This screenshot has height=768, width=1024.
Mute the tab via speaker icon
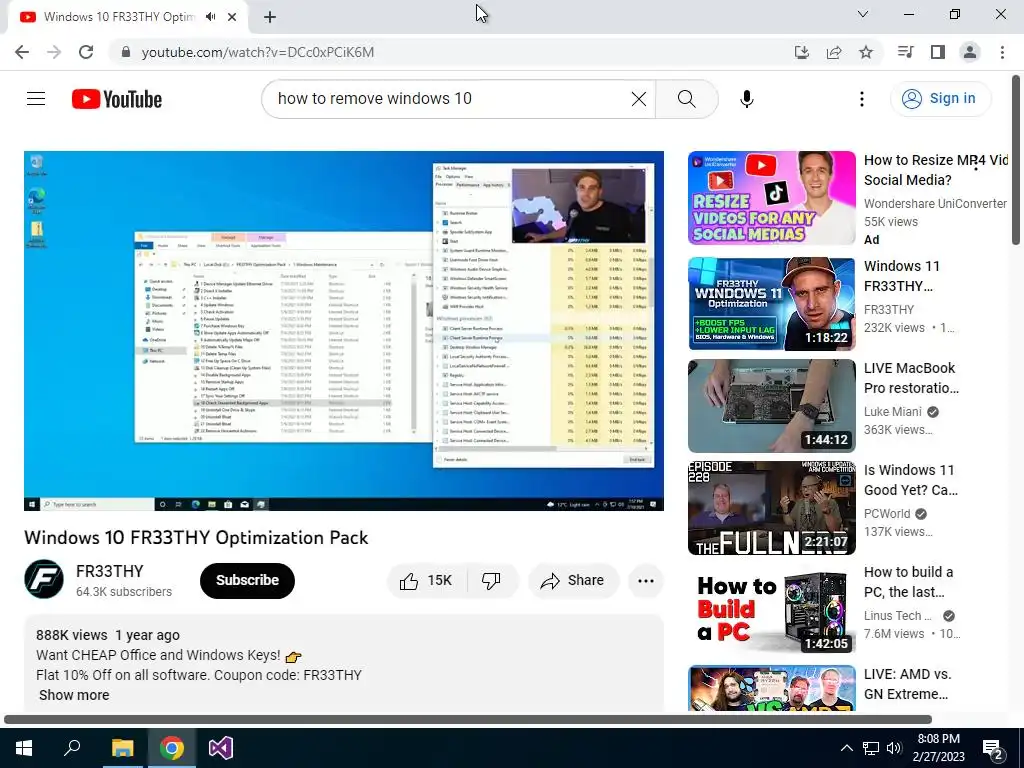point(210,17)
